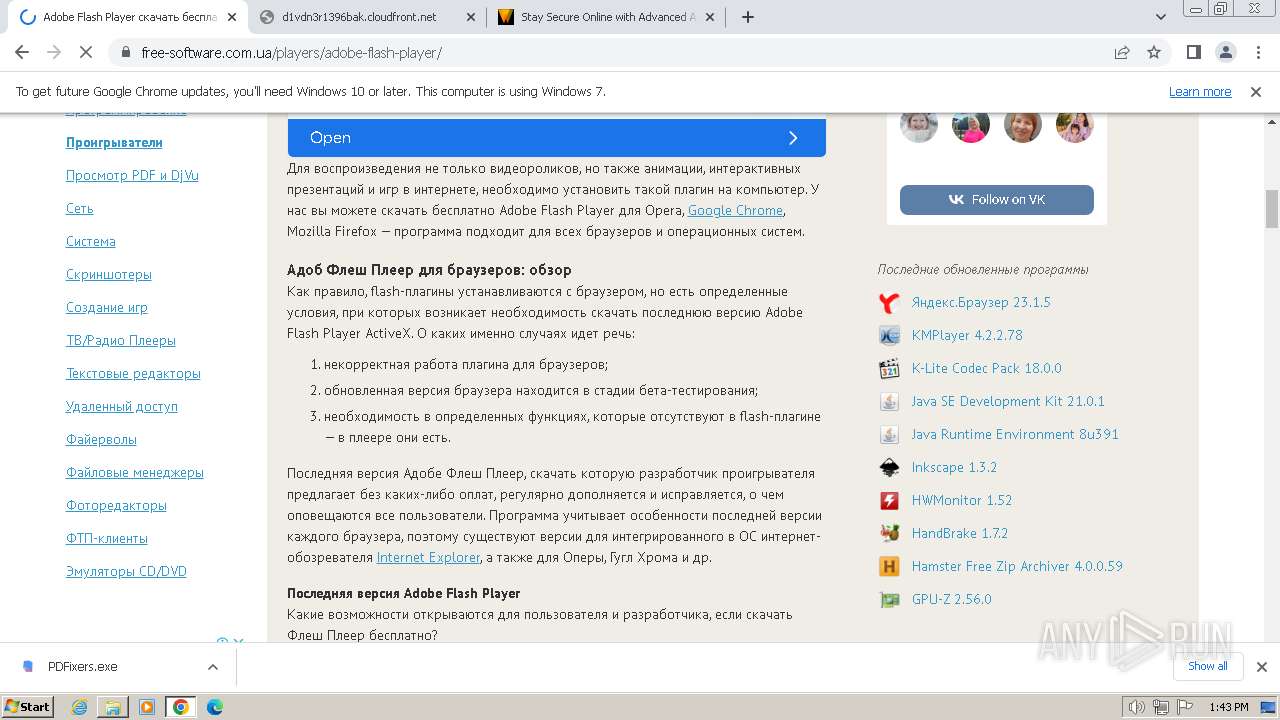Click page vertical scrollbar thumb
The image size is (1280, 720).
1272,208
